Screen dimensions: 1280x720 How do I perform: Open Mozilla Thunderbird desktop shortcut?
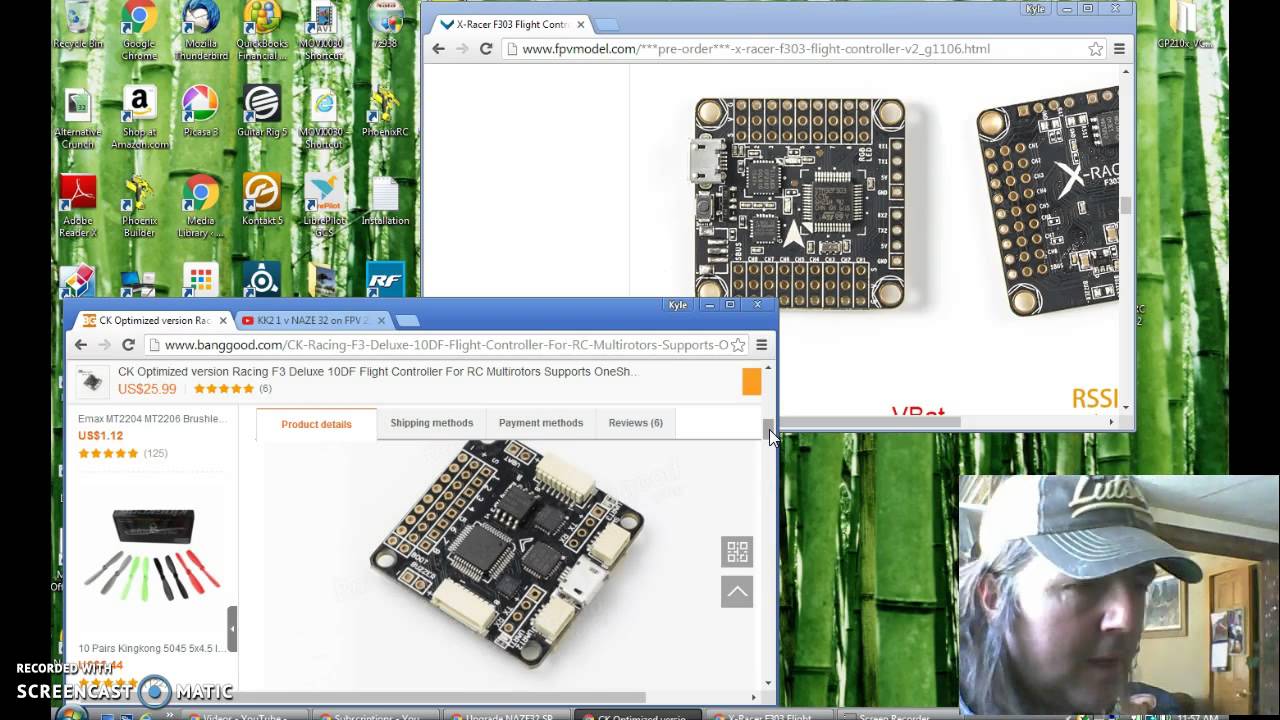[200, 30]
